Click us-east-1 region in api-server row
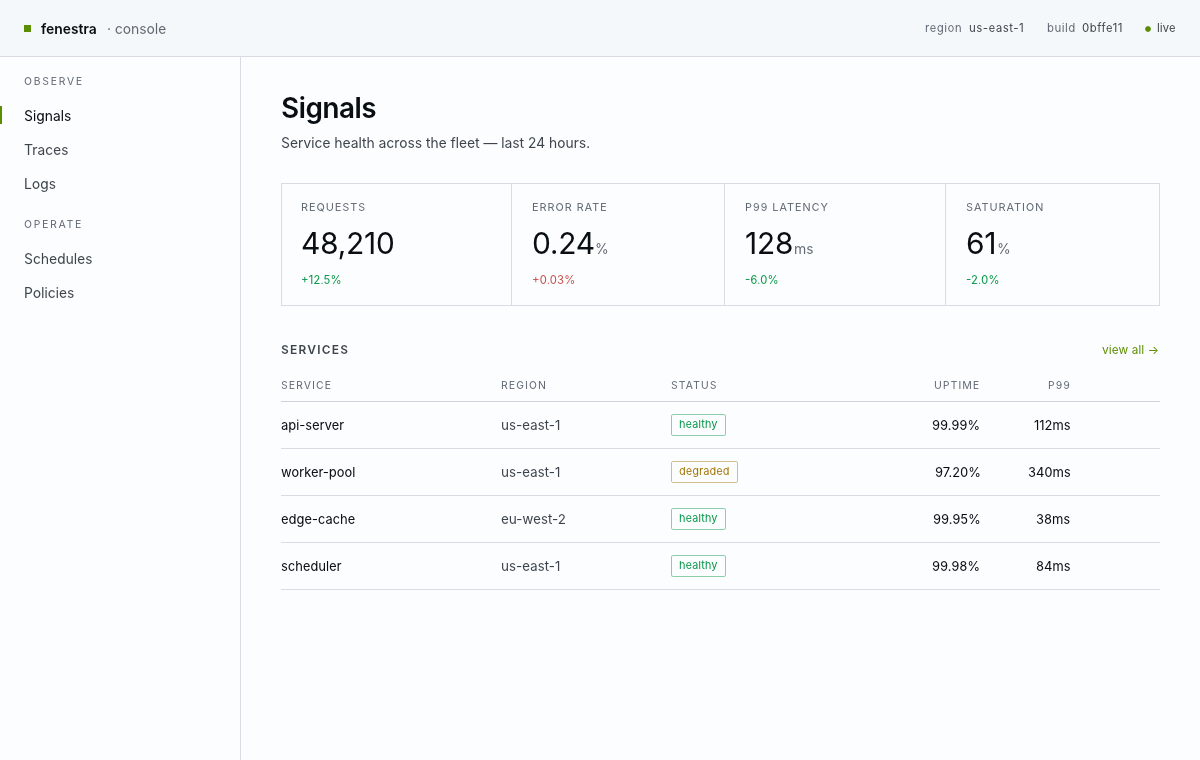Image resolution: width=1200 pixels, height=760 pixels. [531, 425]
